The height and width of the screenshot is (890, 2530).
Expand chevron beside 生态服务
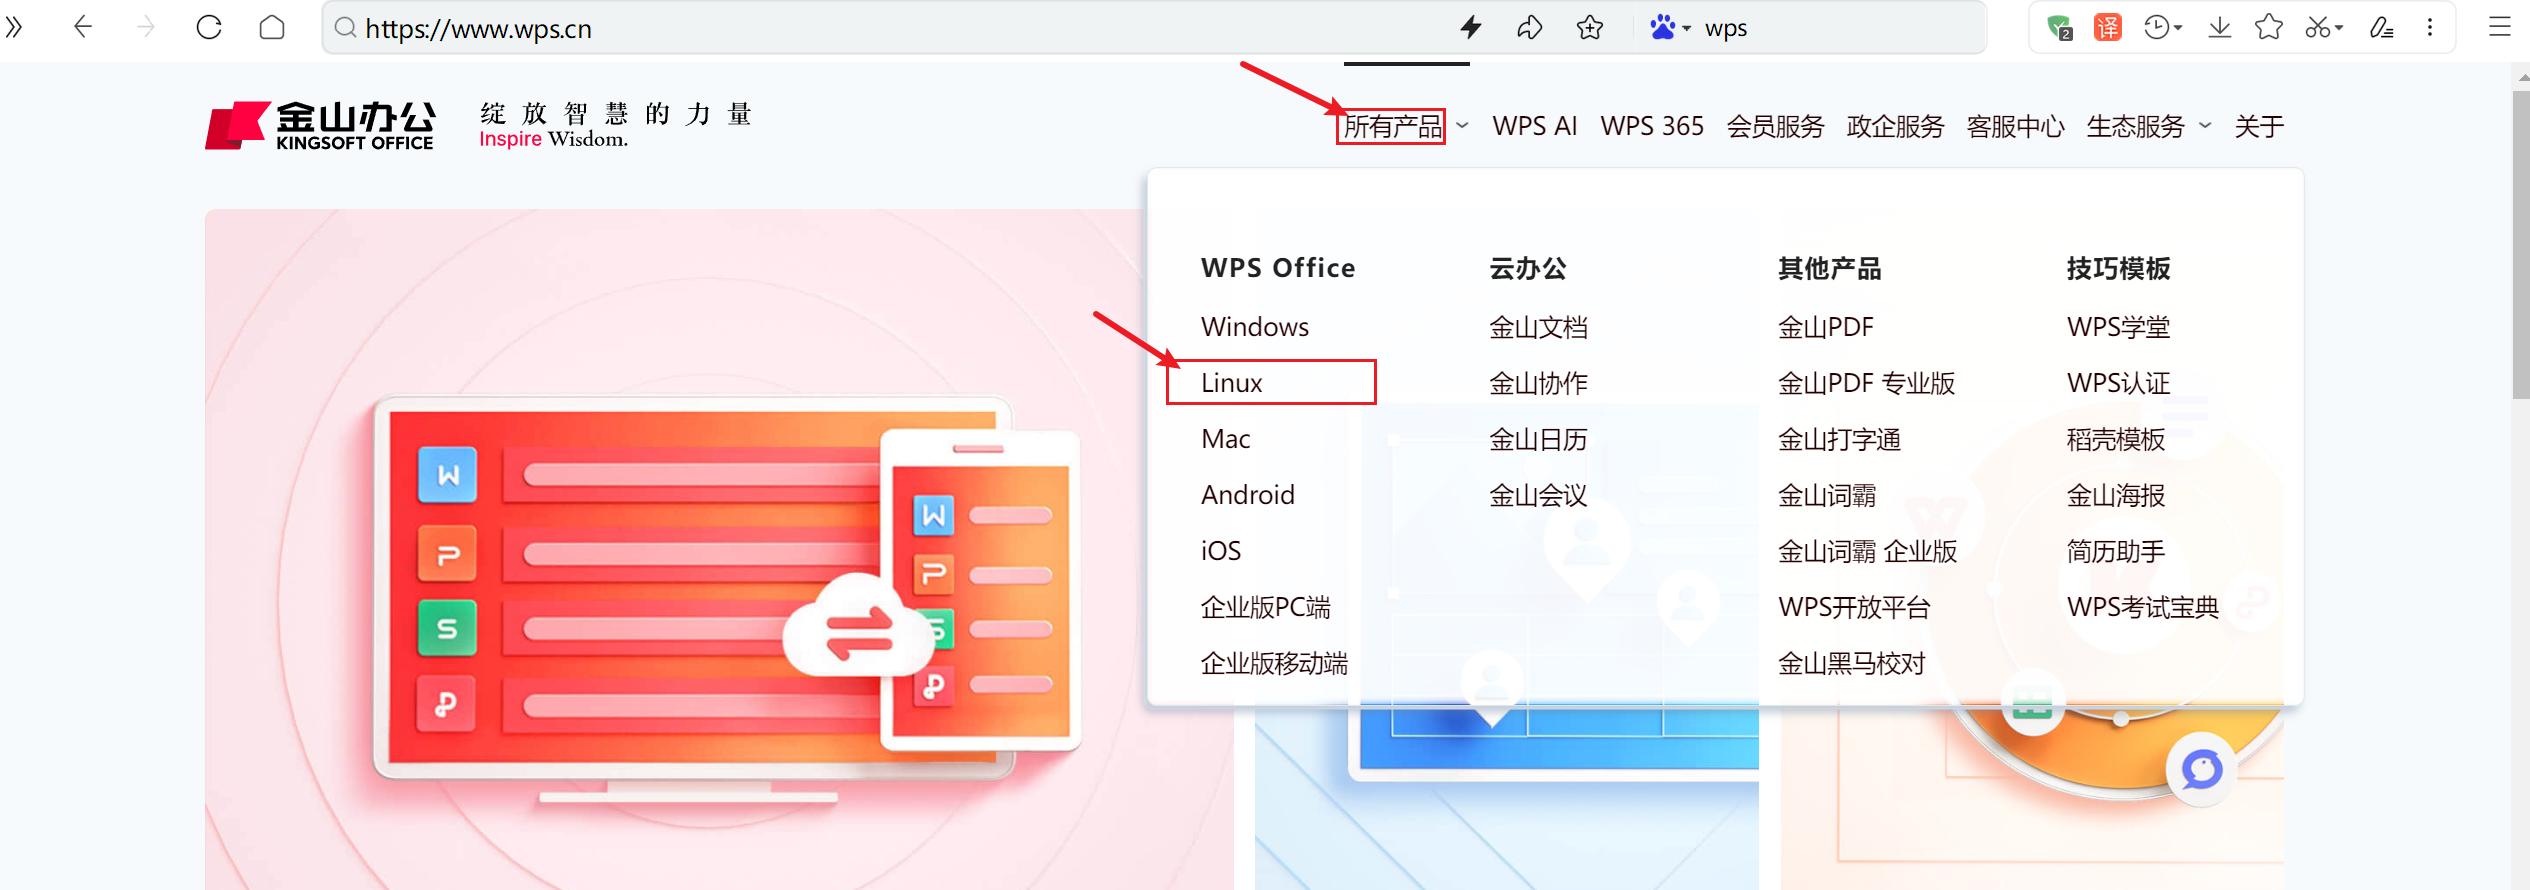tap(2205, 126)
